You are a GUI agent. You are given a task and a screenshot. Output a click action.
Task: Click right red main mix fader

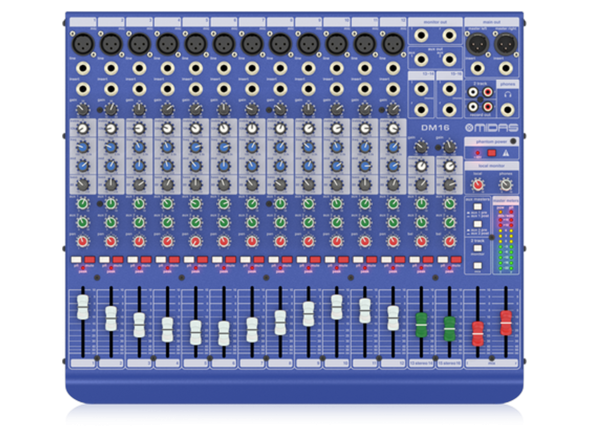506,323
